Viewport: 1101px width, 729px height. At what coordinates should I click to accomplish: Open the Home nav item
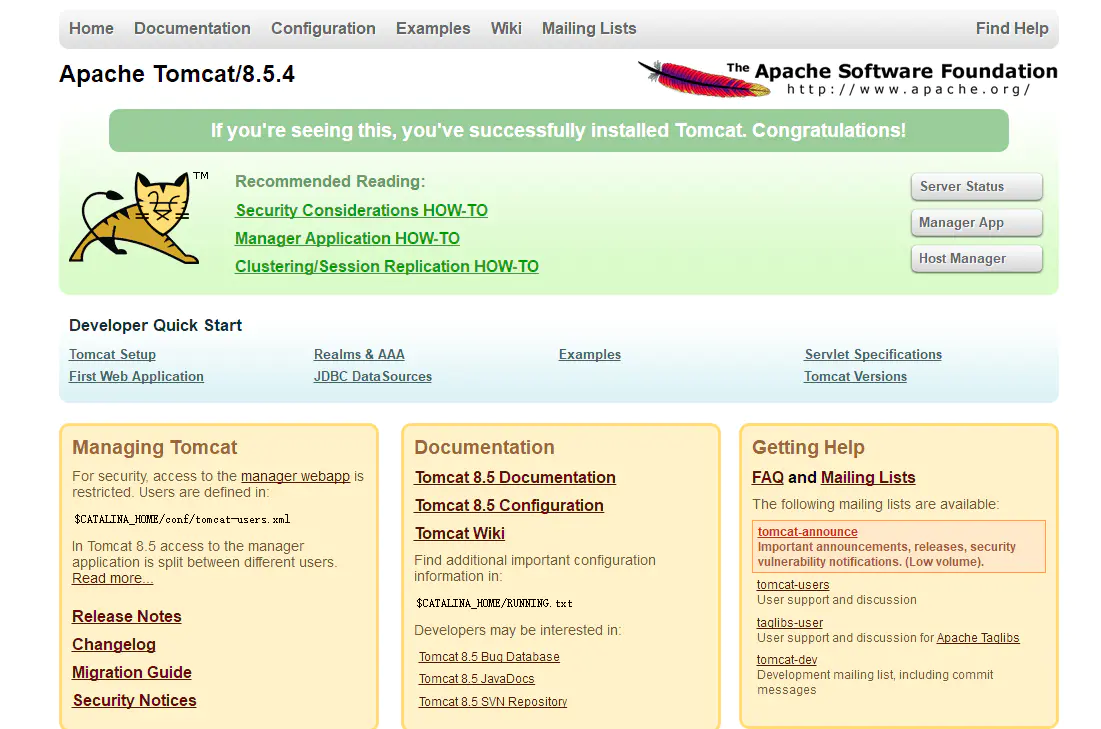pyautogui.click(x=91, y=28)
